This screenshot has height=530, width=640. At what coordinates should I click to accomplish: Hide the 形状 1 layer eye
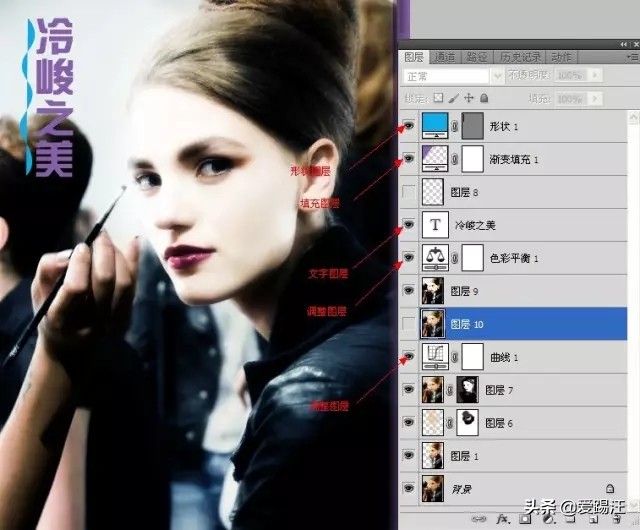[x=408, y=127]
